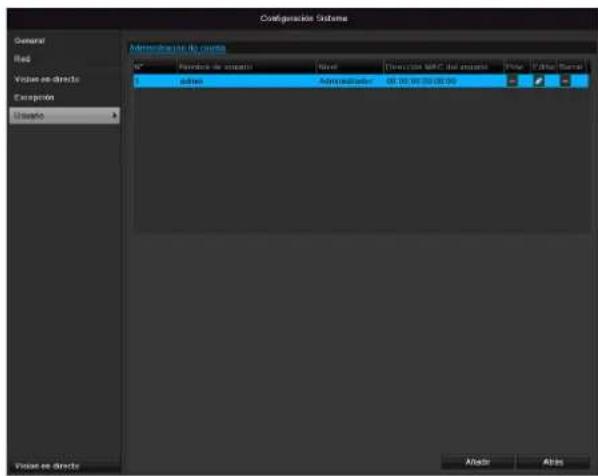The image size is (598, 476).
Task: Click the Administrador level cell
Action: point(346,81)
